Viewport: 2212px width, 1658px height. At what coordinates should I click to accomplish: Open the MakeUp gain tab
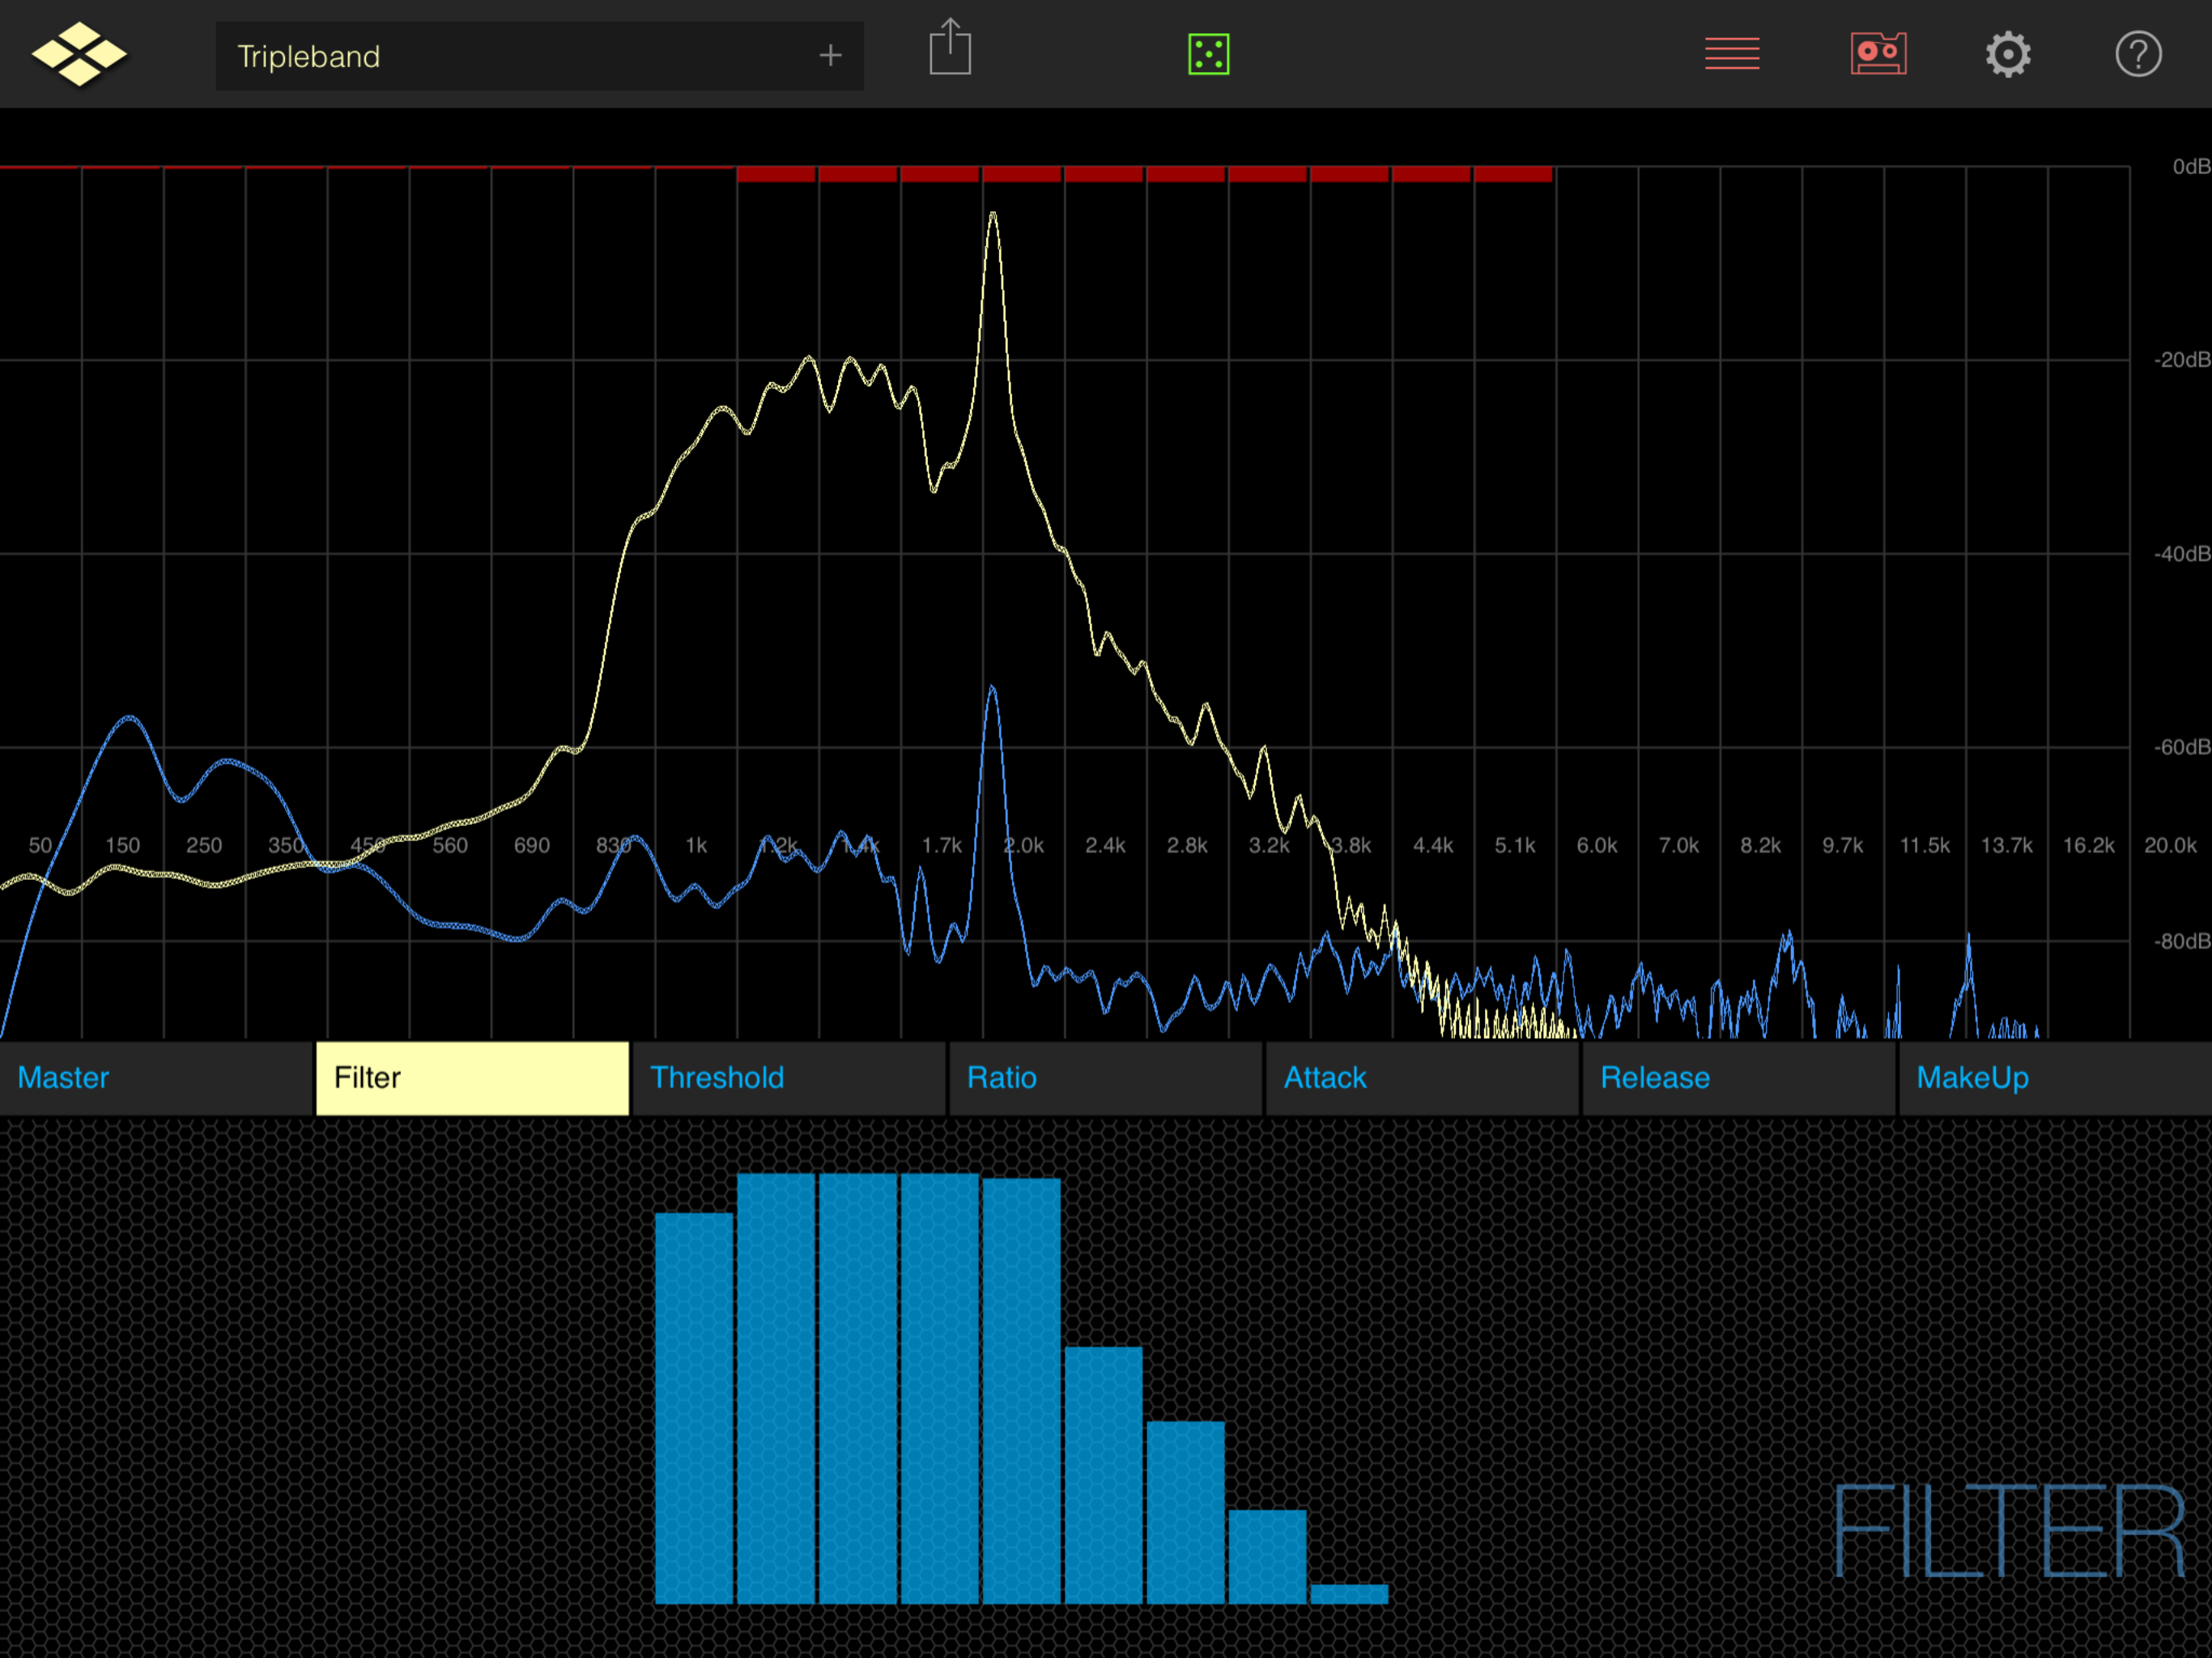[x=2054, y=1078]
